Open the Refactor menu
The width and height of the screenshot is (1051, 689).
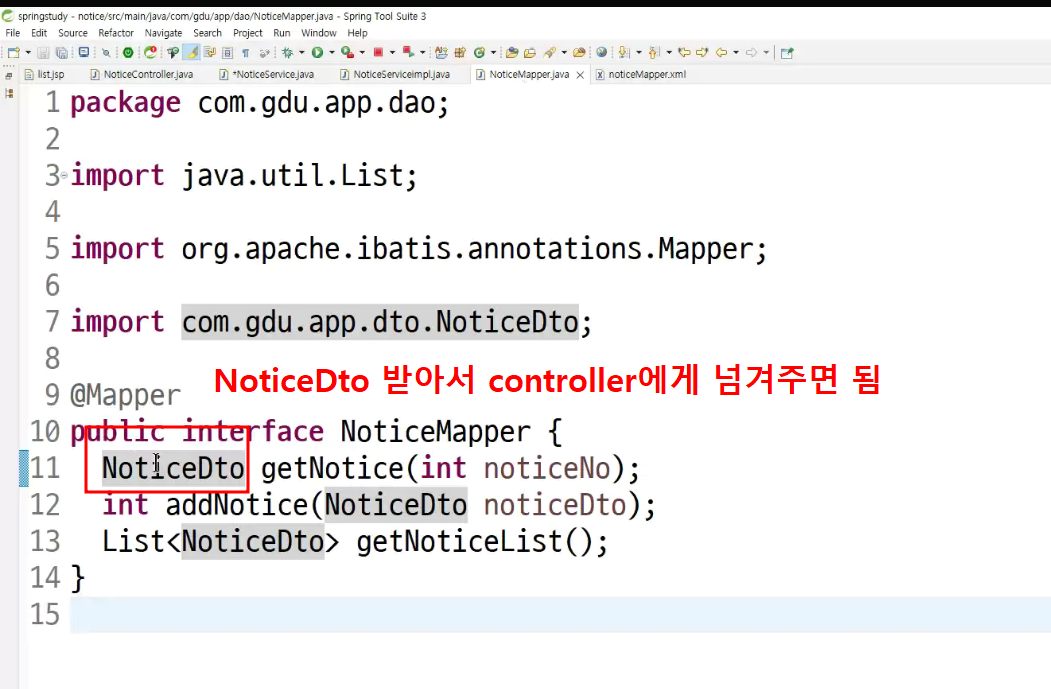click(x=116, y=33)
